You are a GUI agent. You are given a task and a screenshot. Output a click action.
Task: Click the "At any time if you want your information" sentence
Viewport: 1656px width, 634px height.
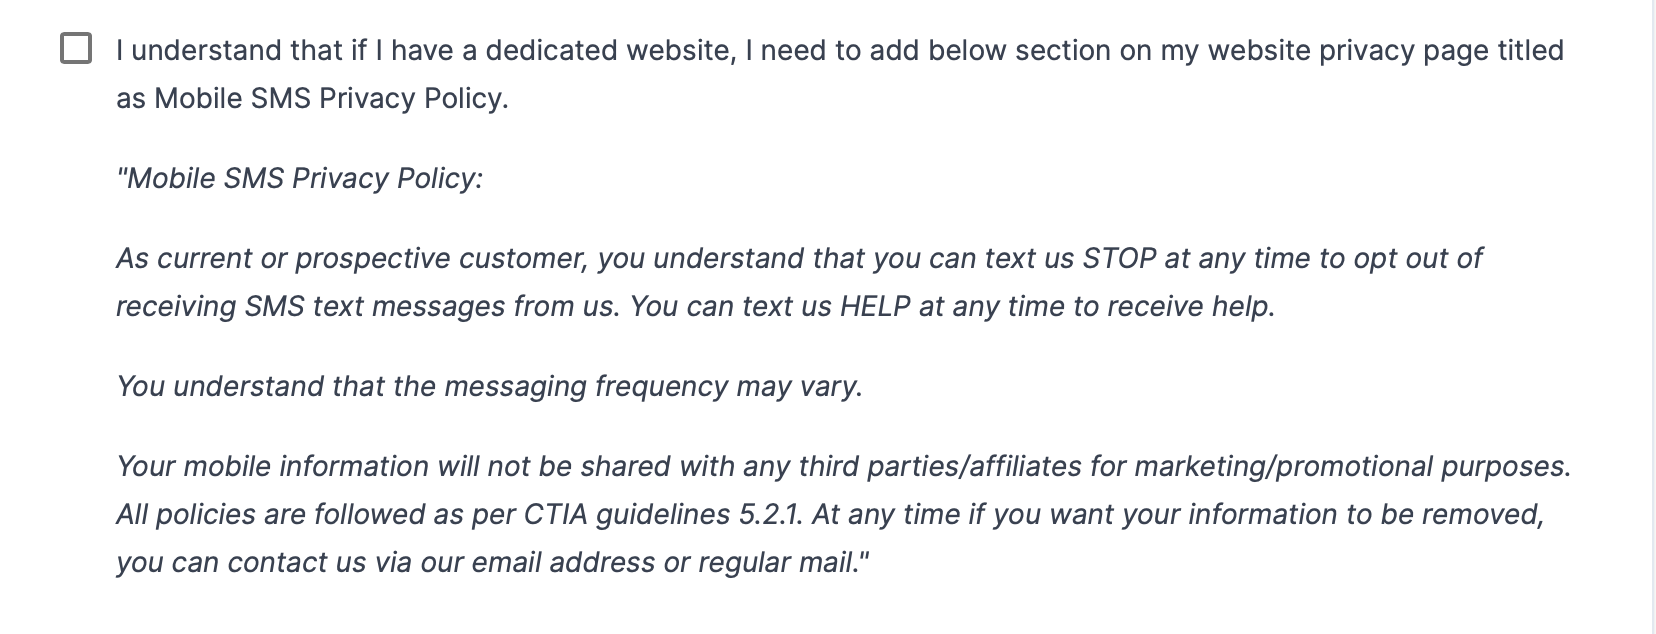pyautogui.click(x=1178, y=514)
